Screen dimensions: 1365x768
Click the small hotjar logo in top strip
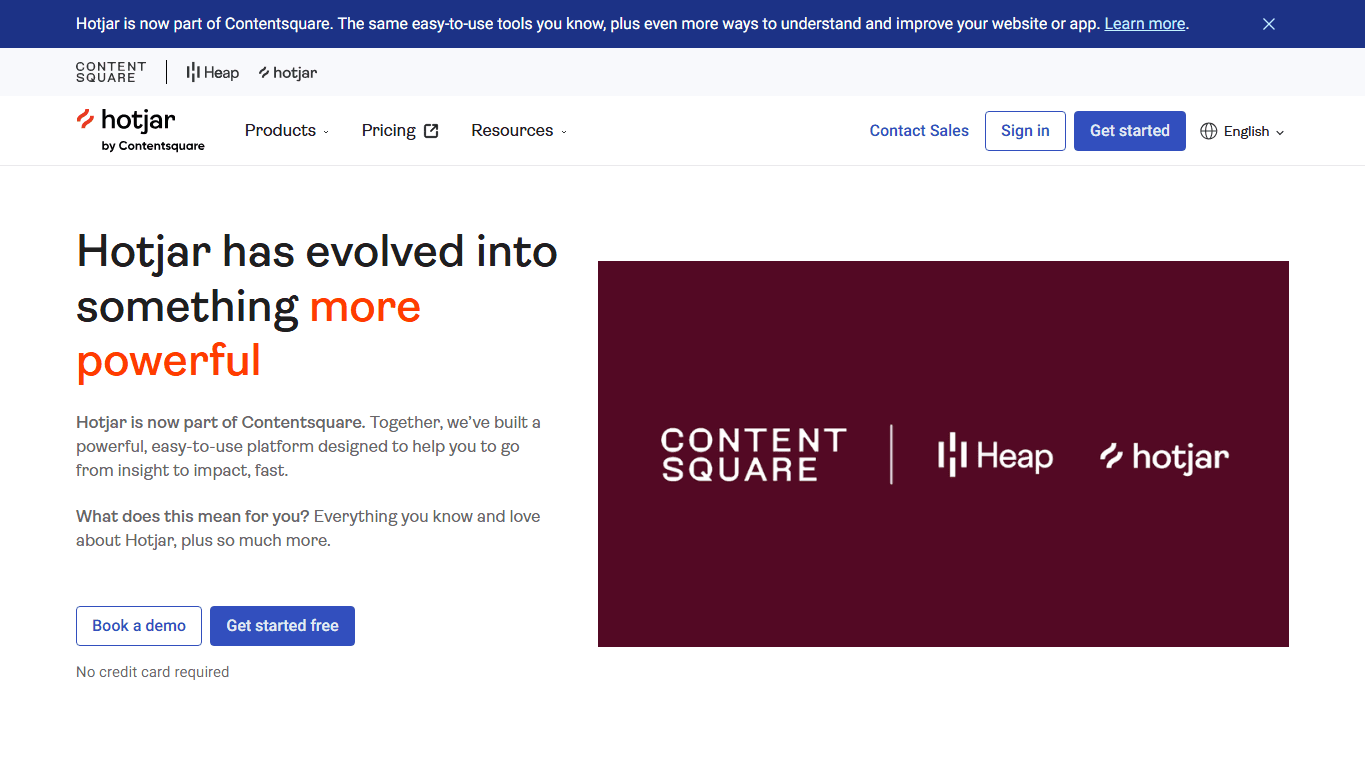click(x=288, y=72)
